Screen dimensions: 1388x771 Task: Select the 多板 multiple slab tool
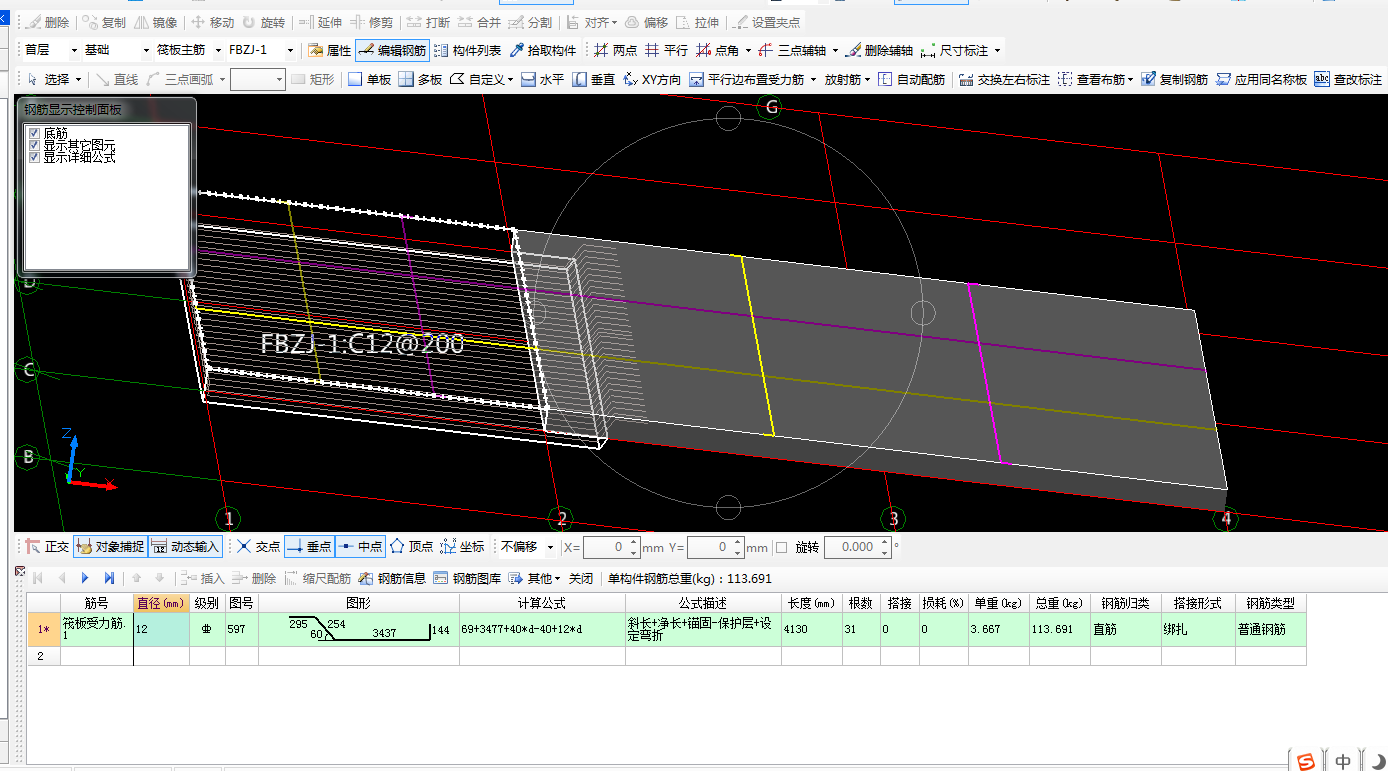pyautogui.click(x=420, y=79)
